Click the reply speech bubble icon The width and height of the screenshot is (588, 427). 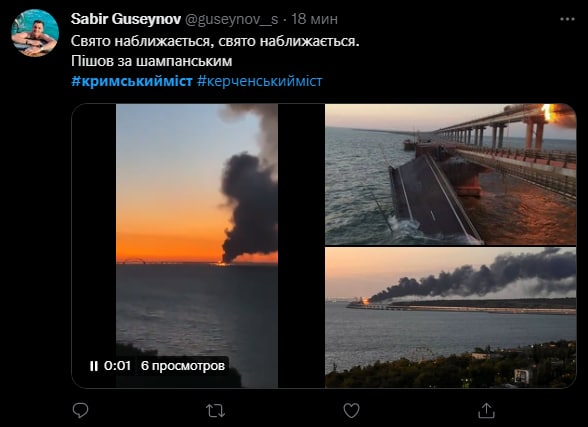click(x=80, y=411)
